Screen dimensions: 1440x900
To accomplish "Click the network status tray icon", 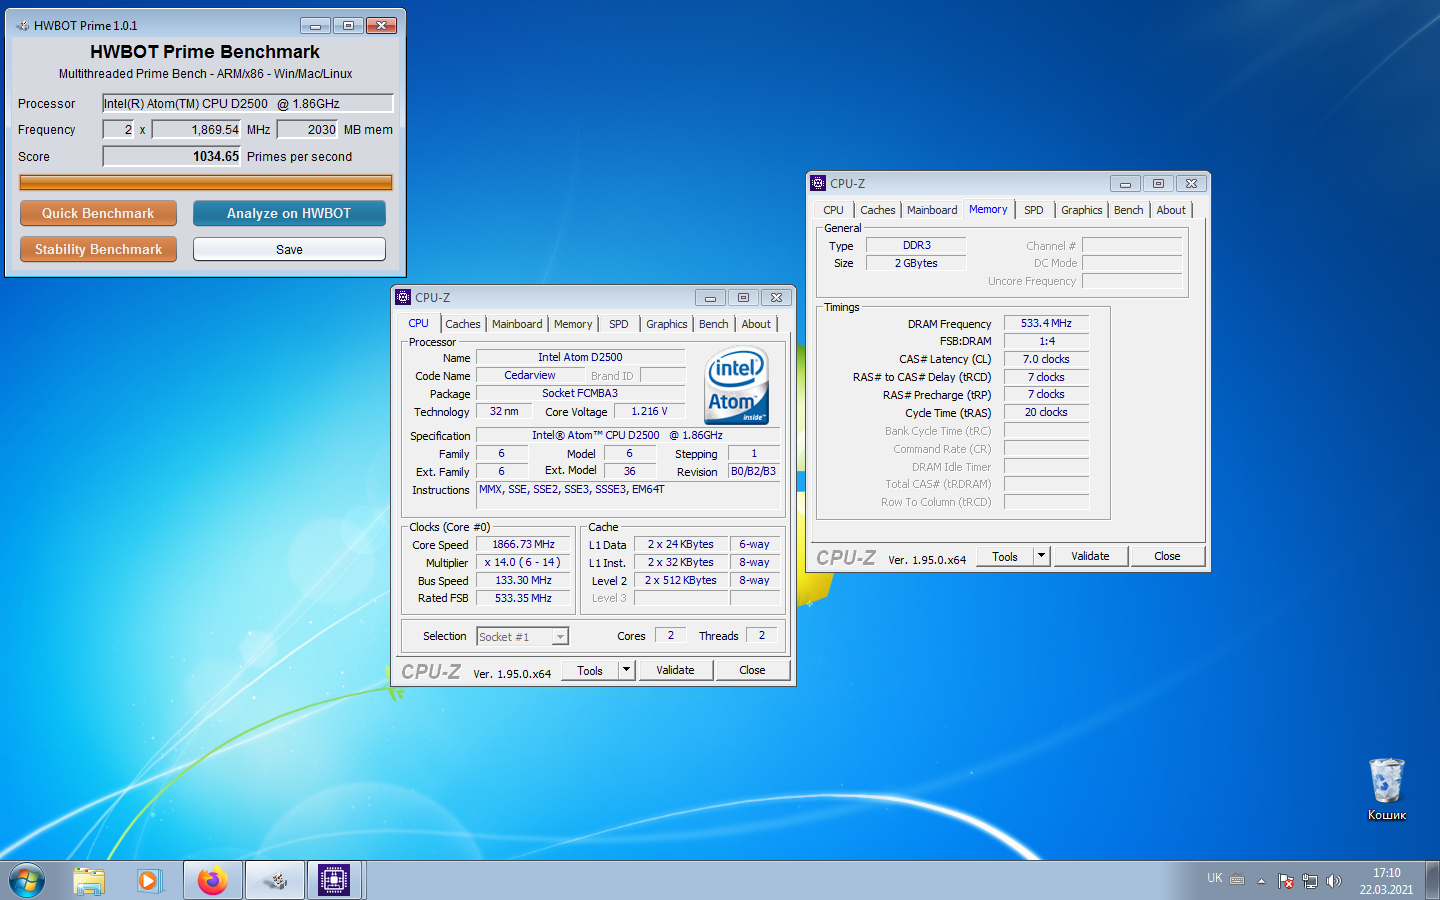I will coord(1310,881).
